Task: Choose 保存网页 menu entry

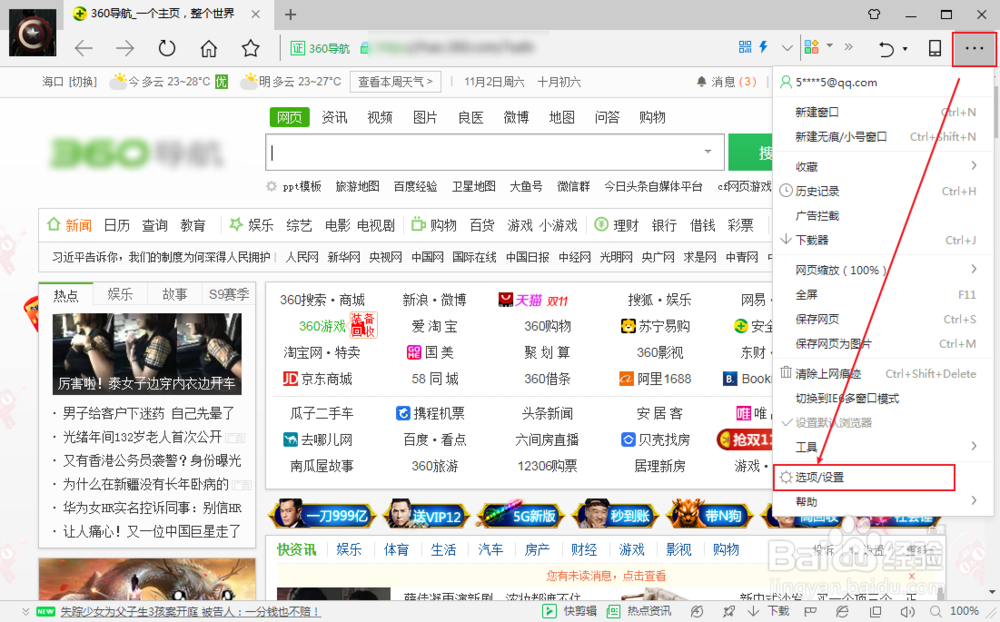Action: [x=883, y=319]
